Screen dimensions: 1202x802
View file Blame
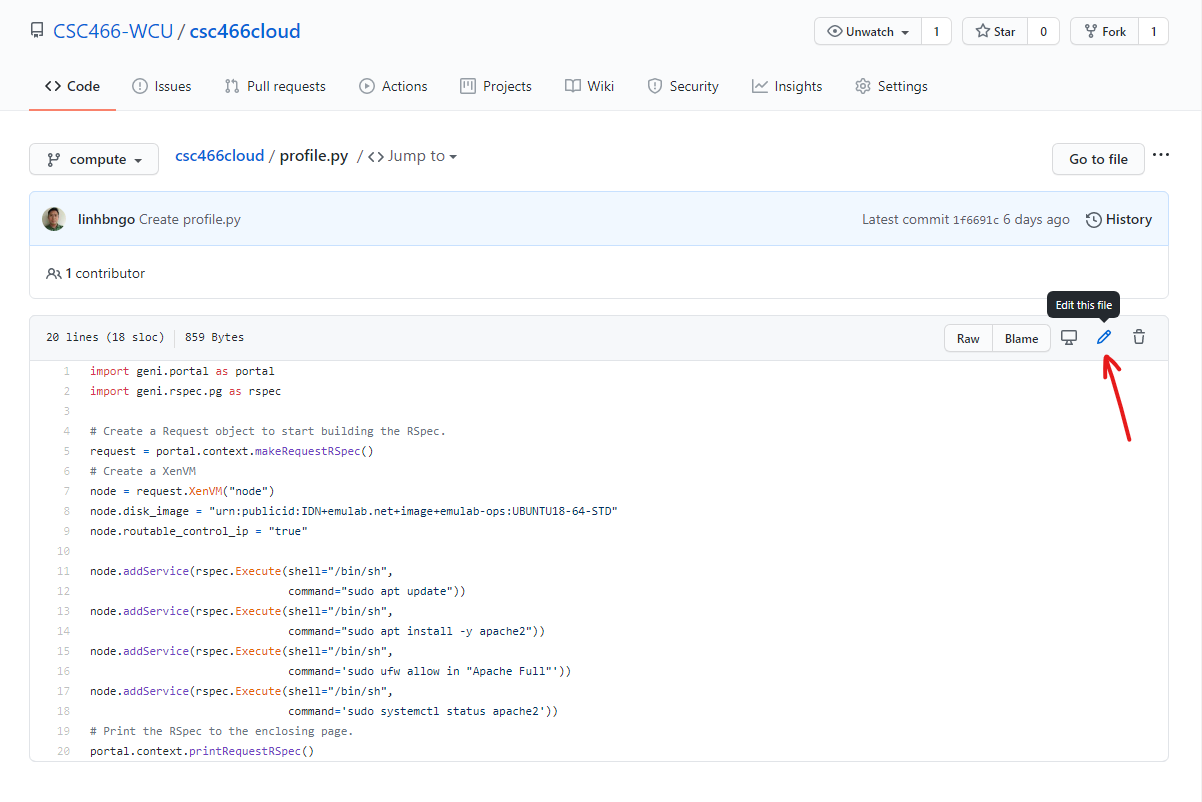click(1021, 338)
